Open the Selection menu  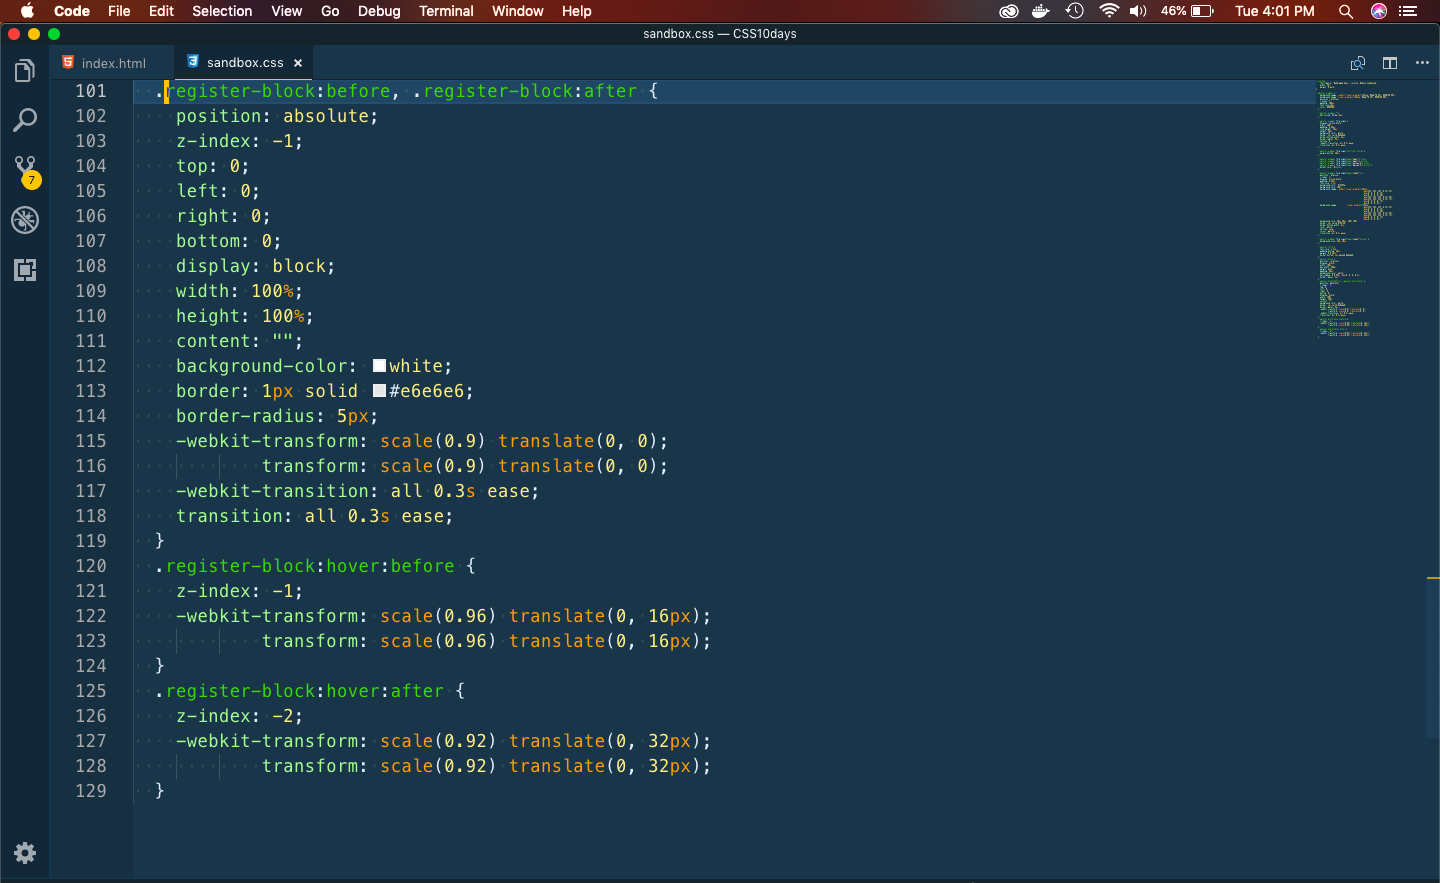(222, 11)
